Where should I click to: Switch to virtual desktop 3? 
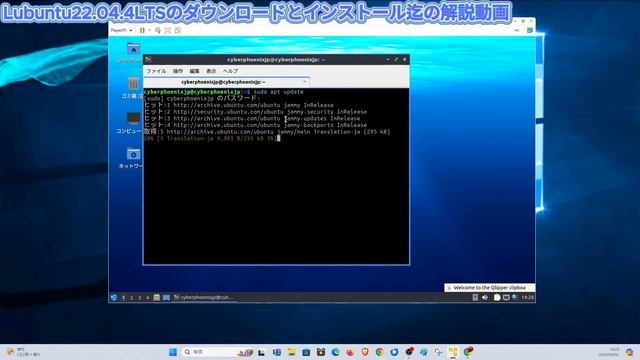point(140,298)
